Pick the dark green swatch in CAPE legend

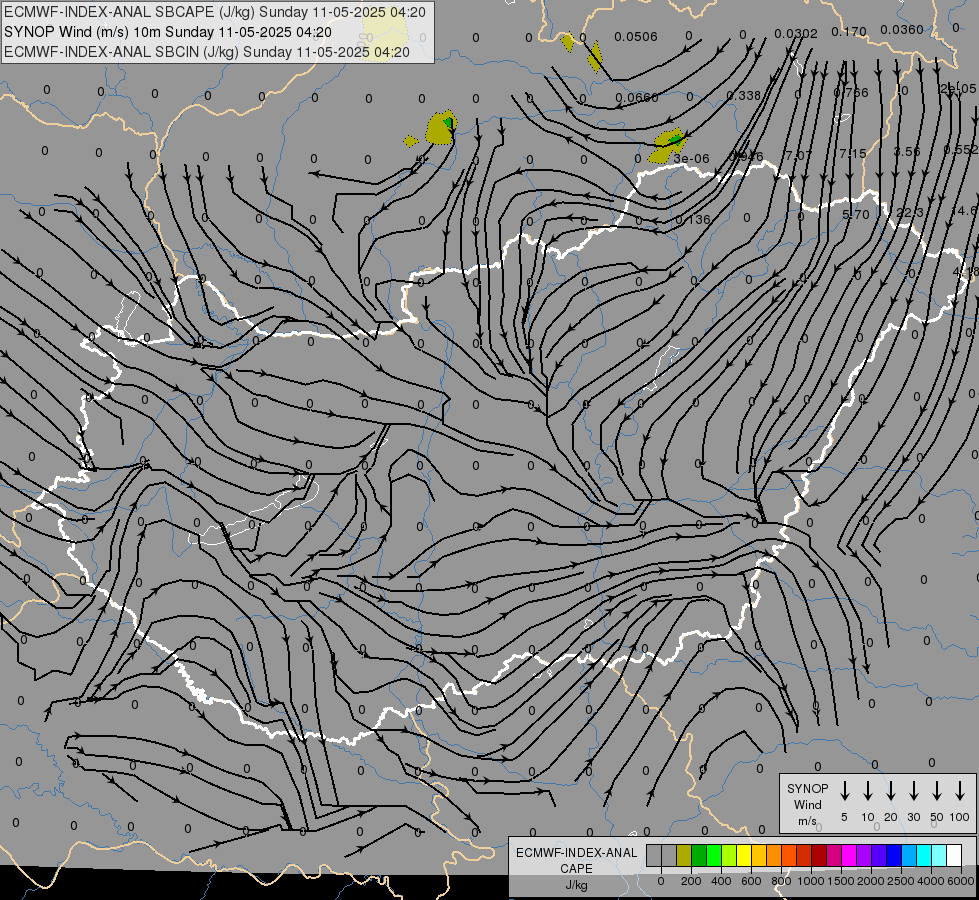(699, 855)
